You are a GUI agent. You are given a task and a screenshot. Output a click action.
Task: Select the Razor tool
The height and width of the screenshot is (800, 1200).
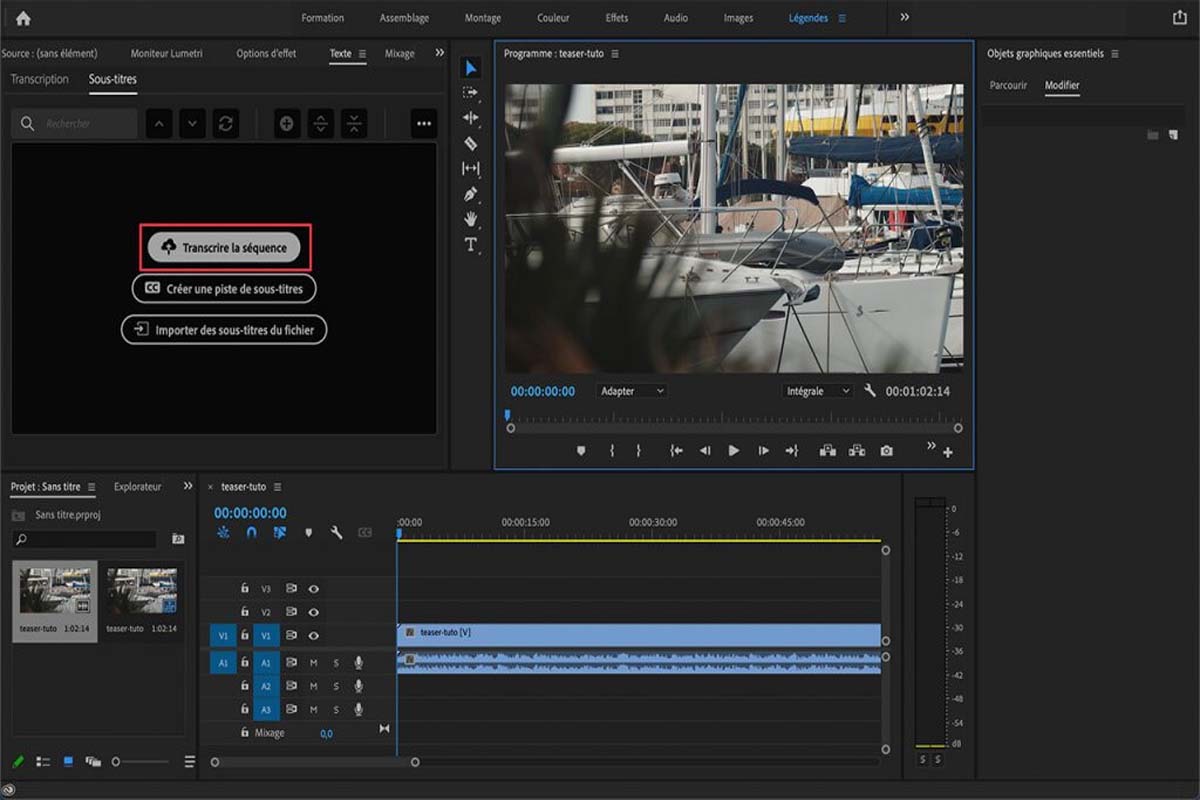click(471, 143)
